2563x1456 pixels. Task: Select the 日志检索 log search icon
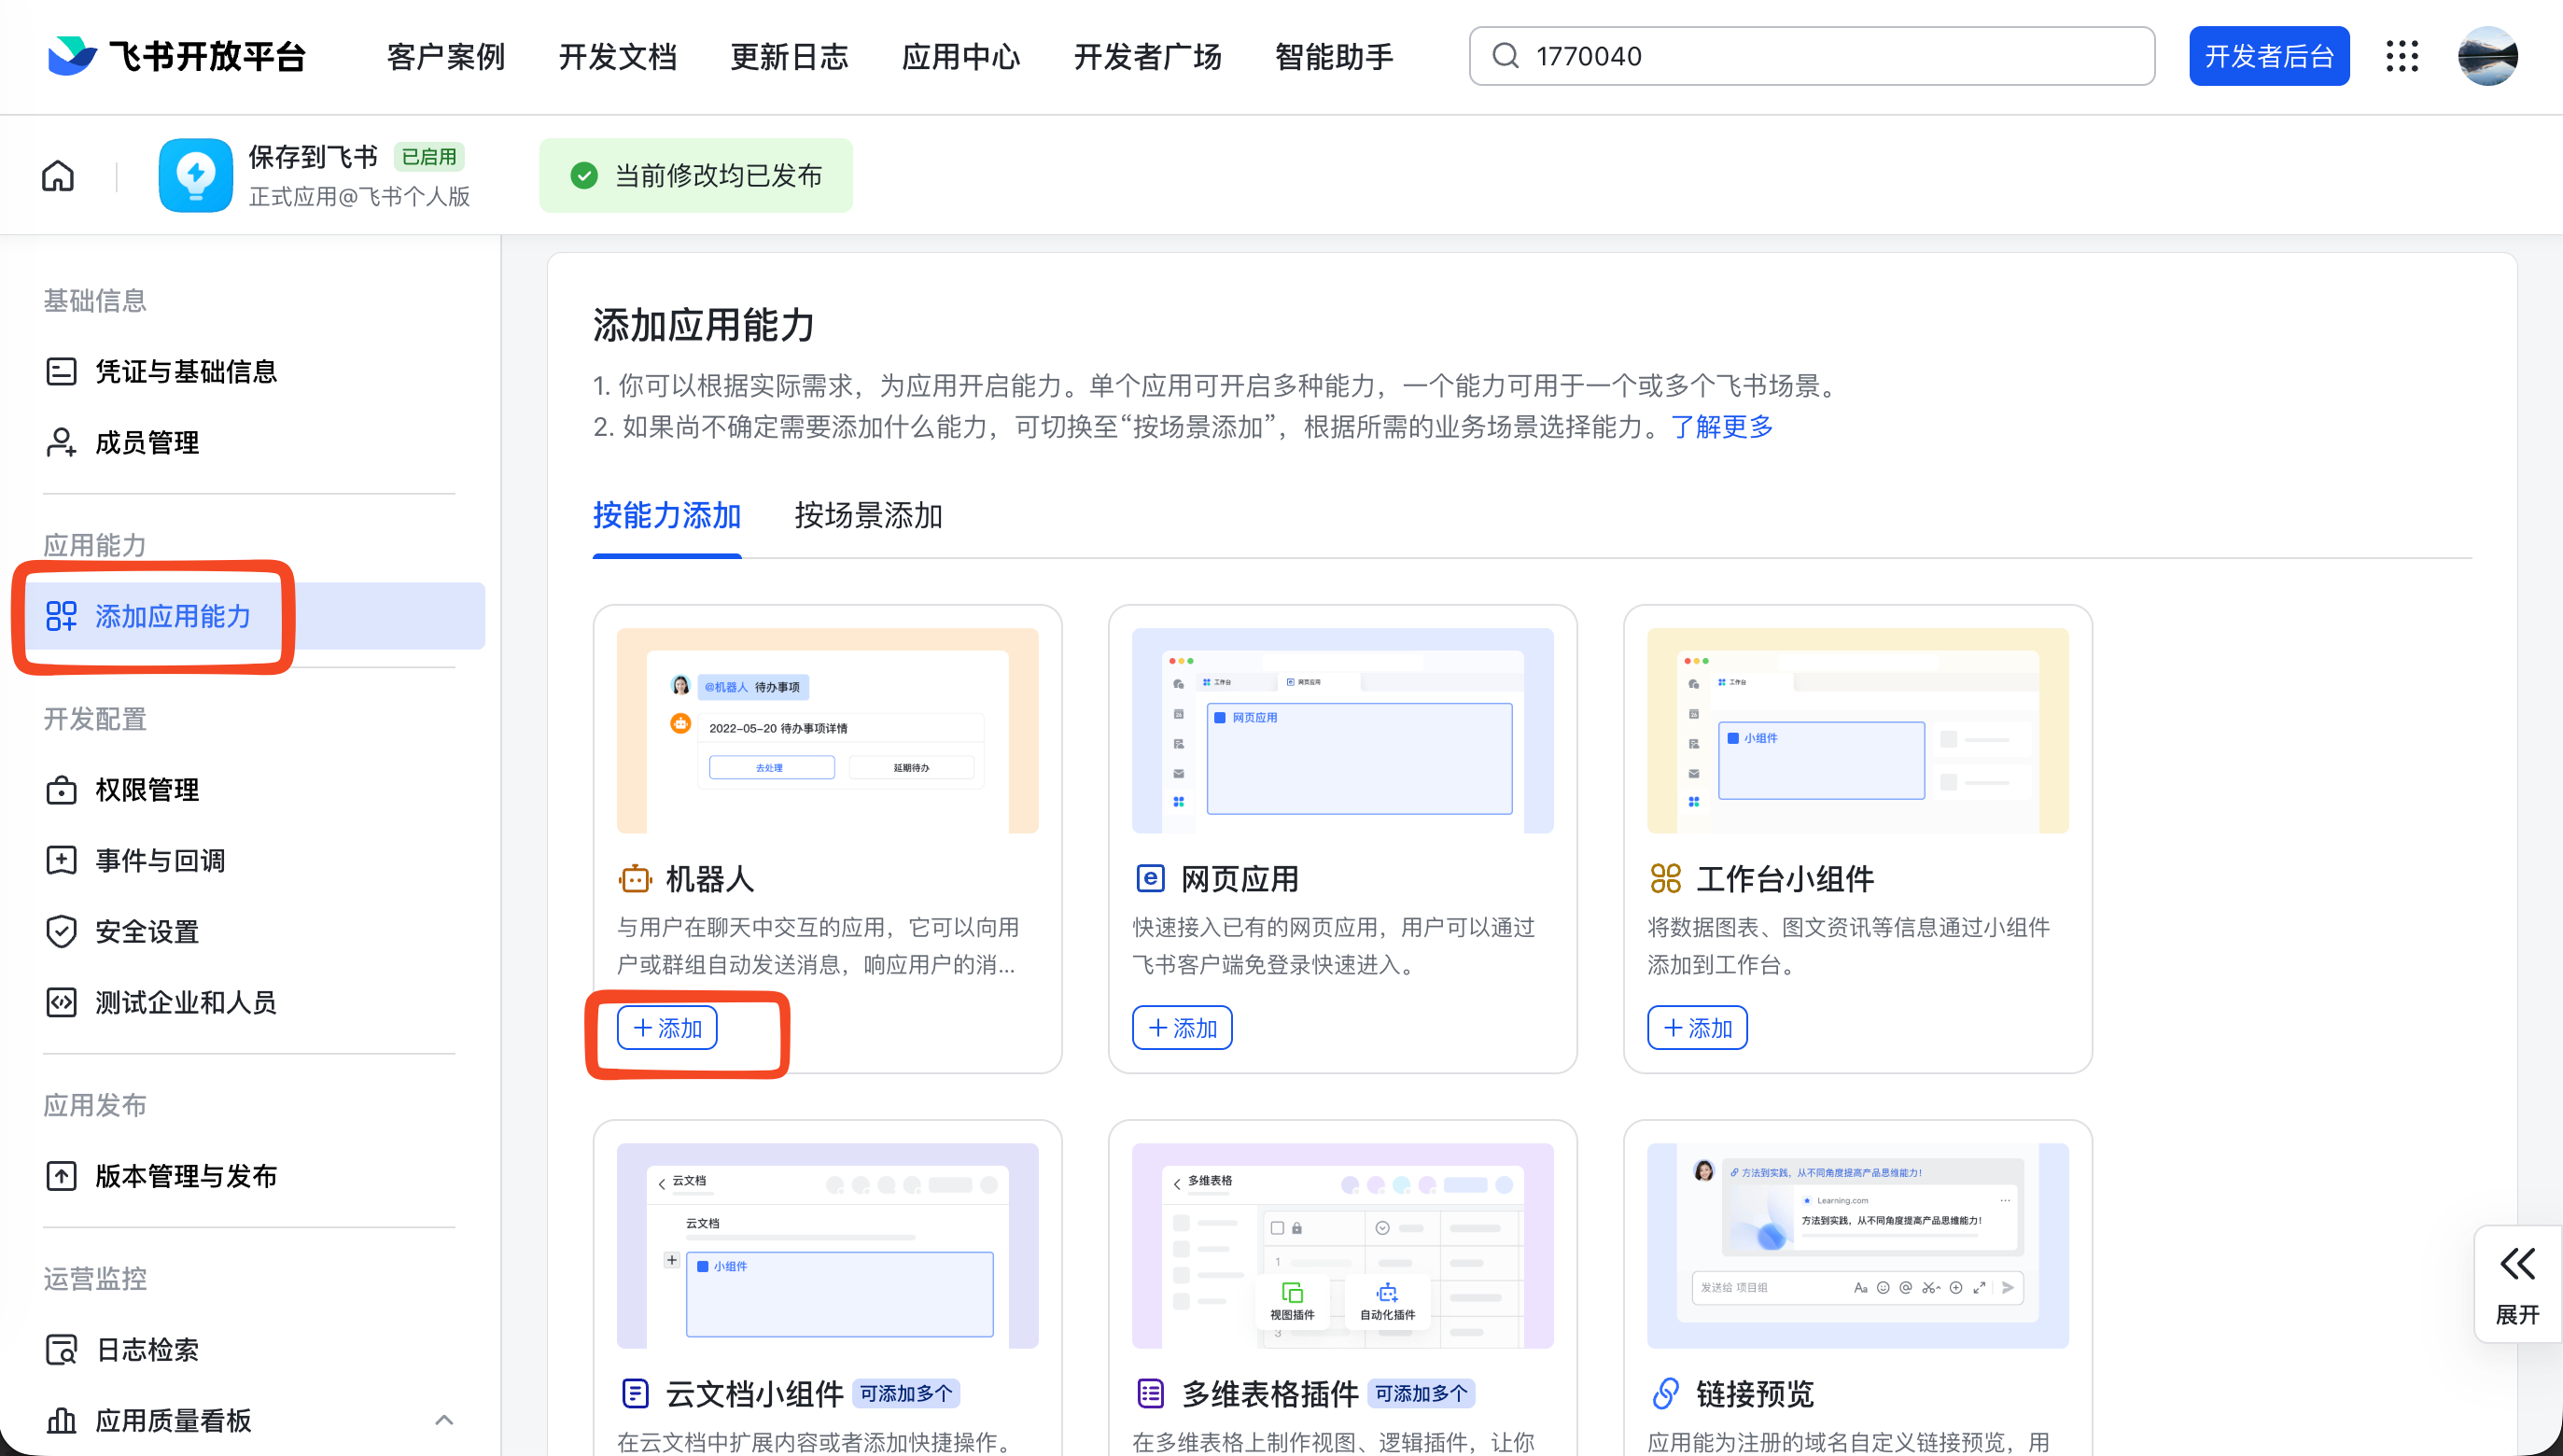pyautogui.click(x=61, y=1349)
